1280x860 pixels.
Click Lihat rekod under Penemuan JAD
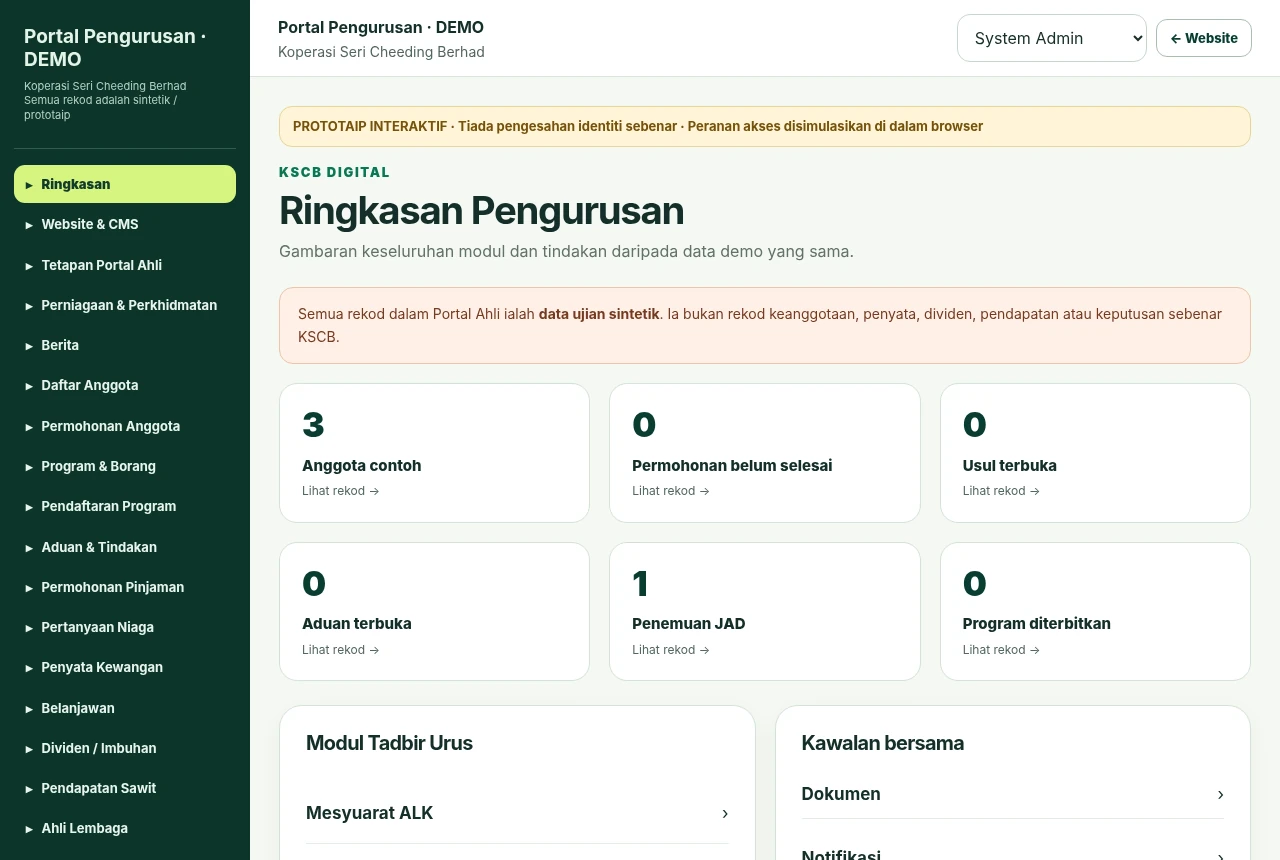(x=670, y=650)
